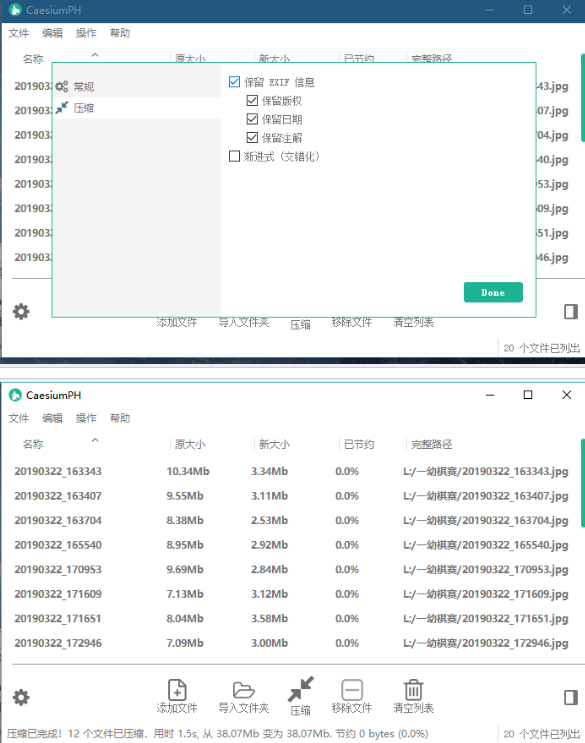Enable the progressive interlaced checkbox

234,156
